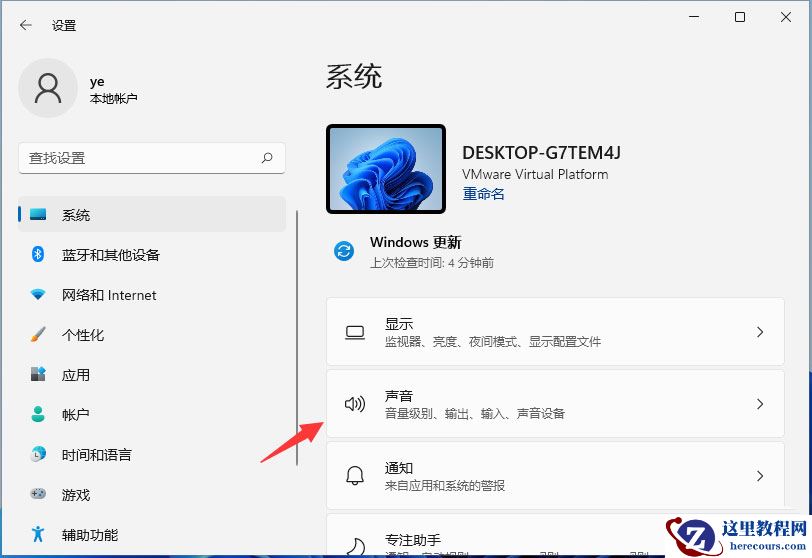
Task: Click the VMware Virtual Platform text
Action: [535, 174]
